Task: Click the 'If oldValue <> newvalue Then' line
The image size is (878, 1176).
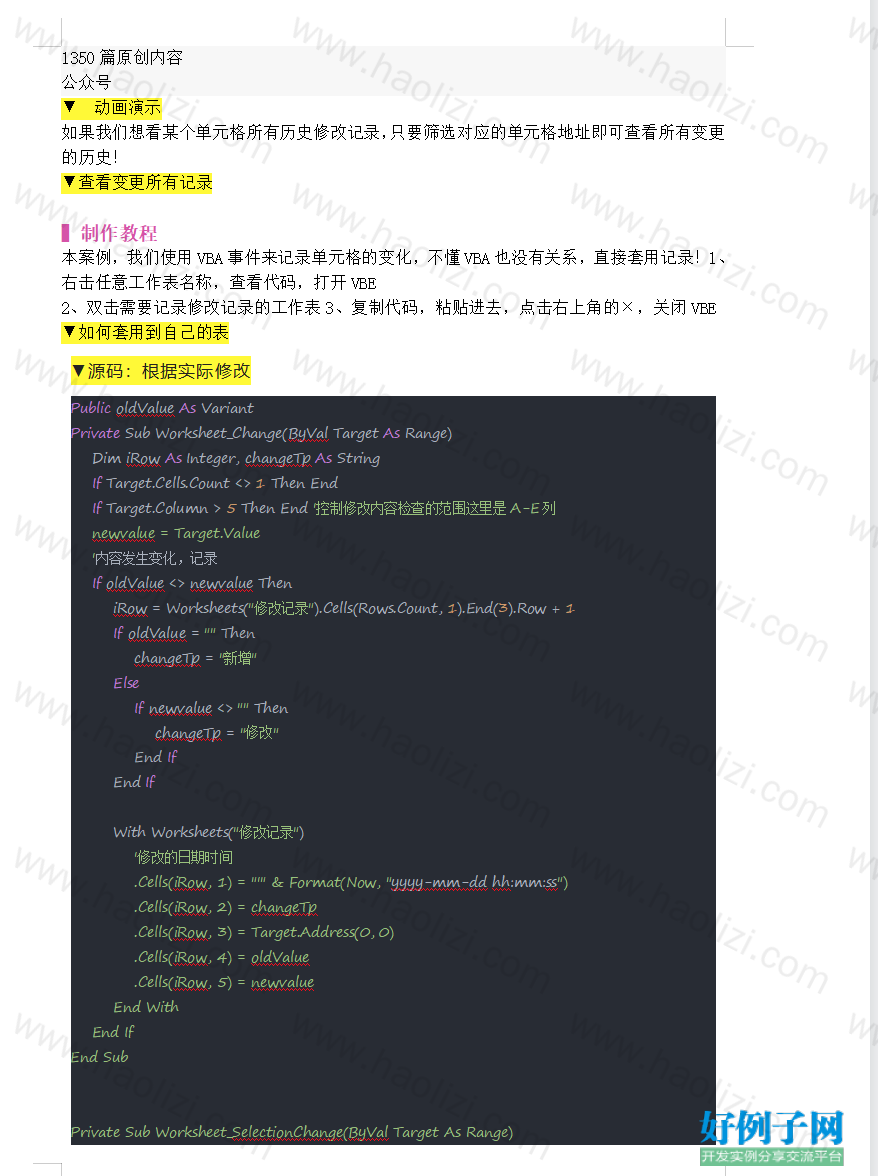Action: point(192,584)
